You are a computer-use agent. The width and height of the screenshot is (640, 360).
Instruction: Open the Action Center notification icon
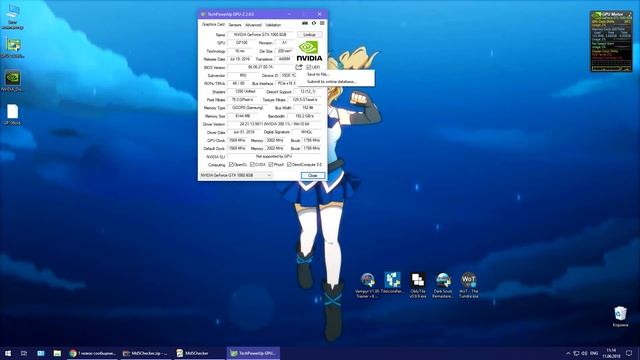pos(629,353)
